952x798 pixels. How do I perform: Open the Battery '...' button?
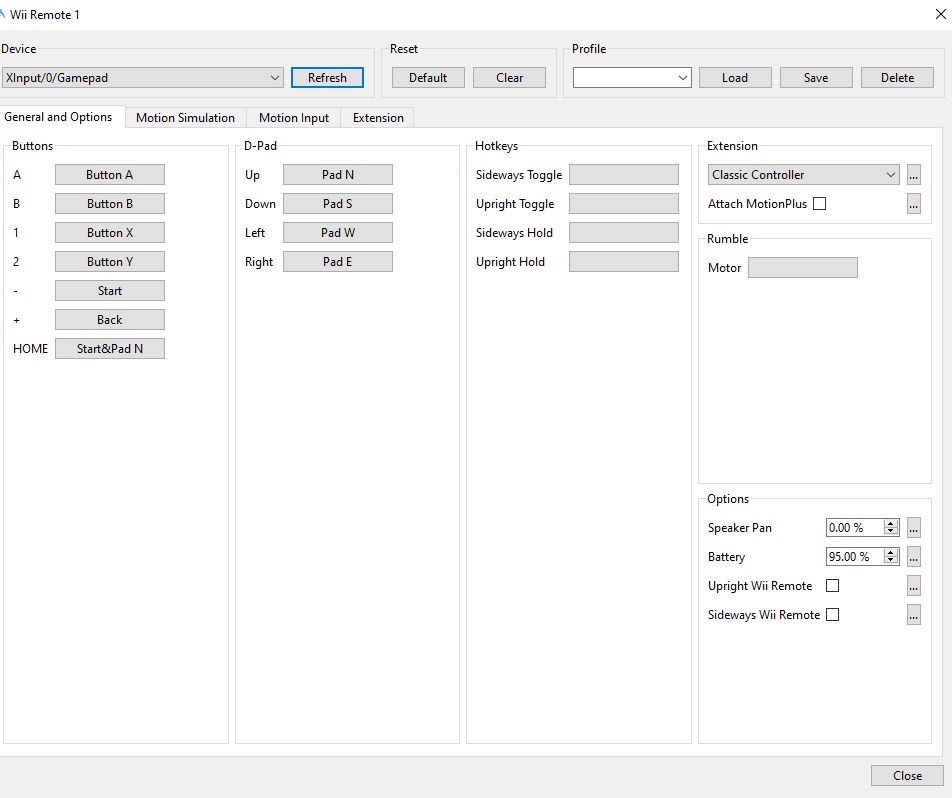913,557
